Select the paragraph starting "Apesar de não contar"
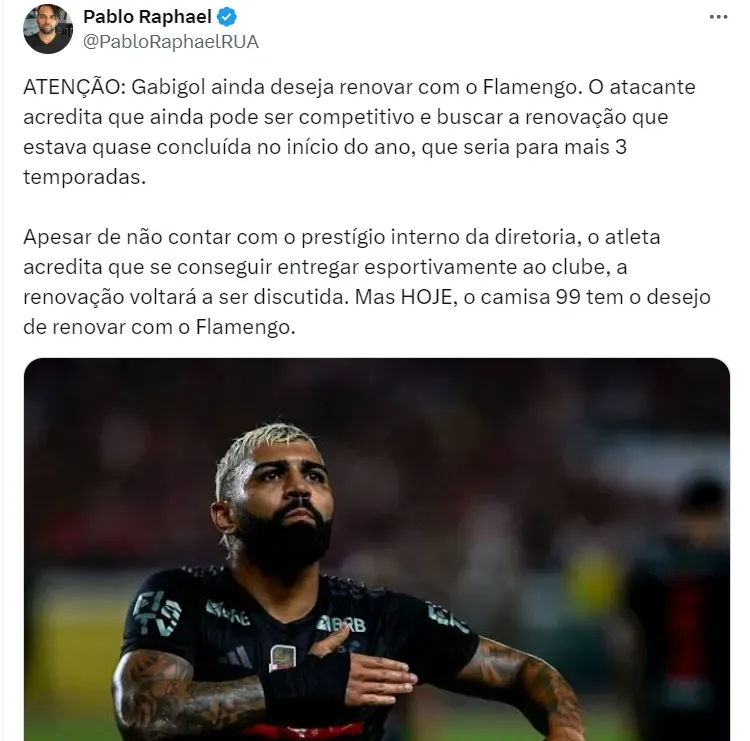 point(367,282)
